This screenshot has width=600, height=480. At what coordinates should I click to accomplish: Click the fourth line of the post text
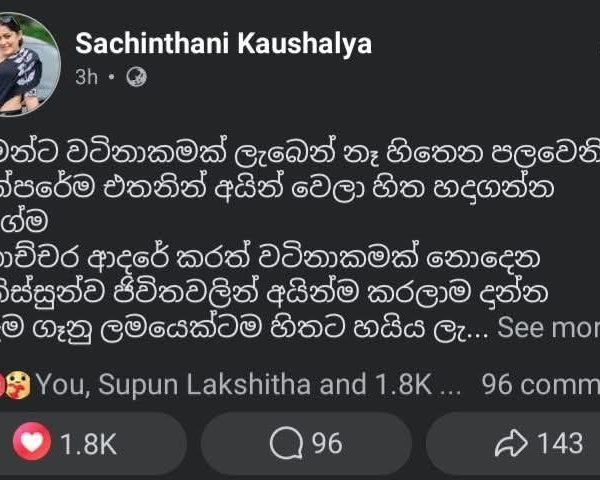click(x=270, y=259)
